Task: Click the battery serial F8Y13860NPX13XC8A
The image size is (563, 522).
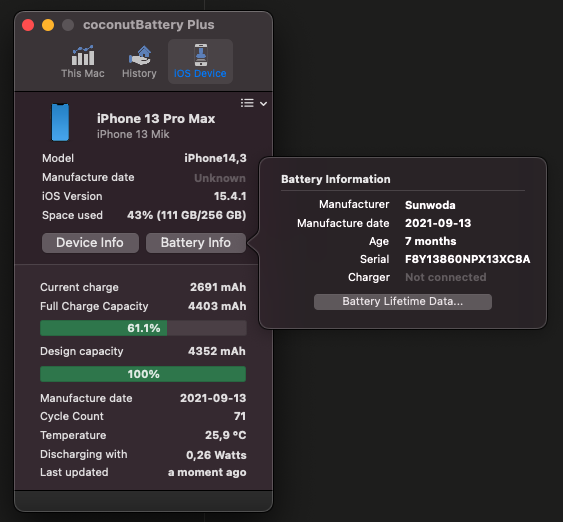Action: (467, 259)
